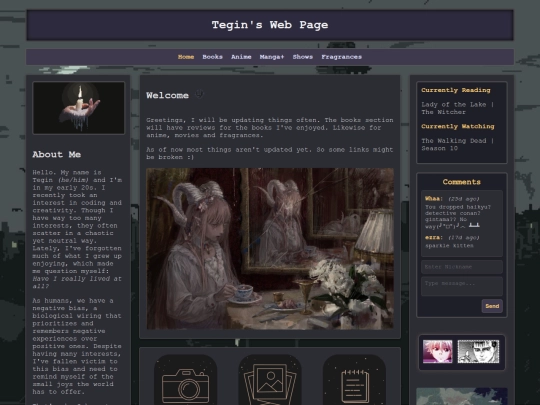Click the Welcome heading
The image size is (540, 405).
tap(167, 95)
